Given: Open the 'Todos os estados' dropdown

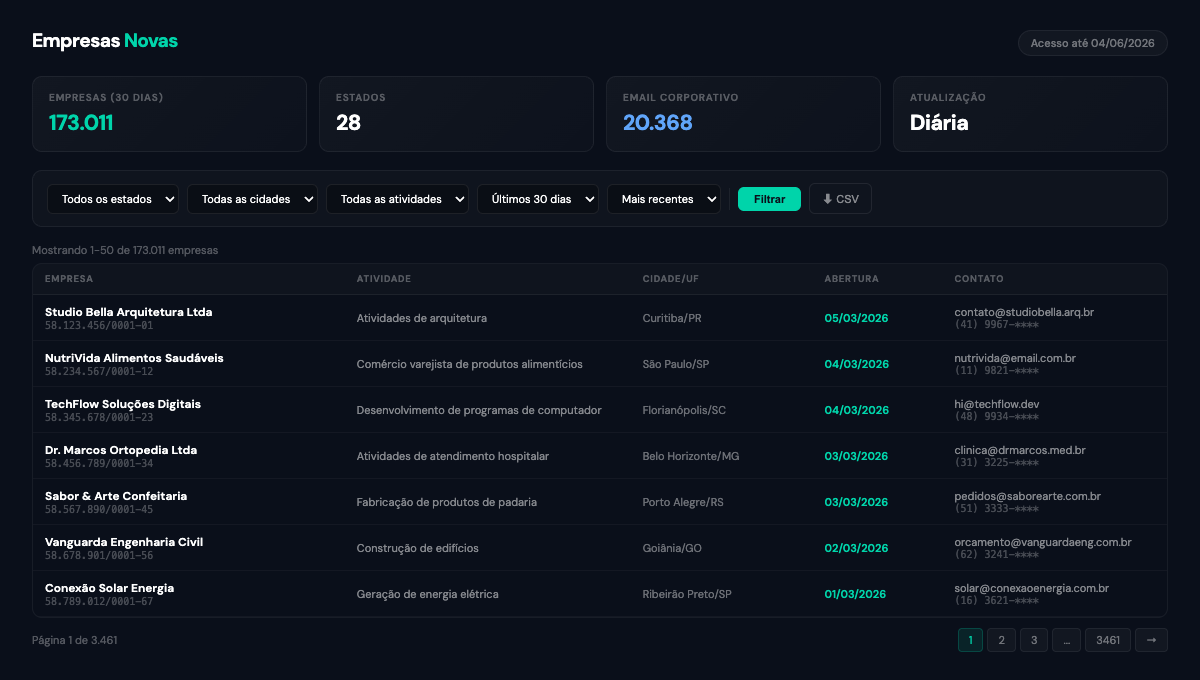Looking at the screenshot, I should pos(112,198).
